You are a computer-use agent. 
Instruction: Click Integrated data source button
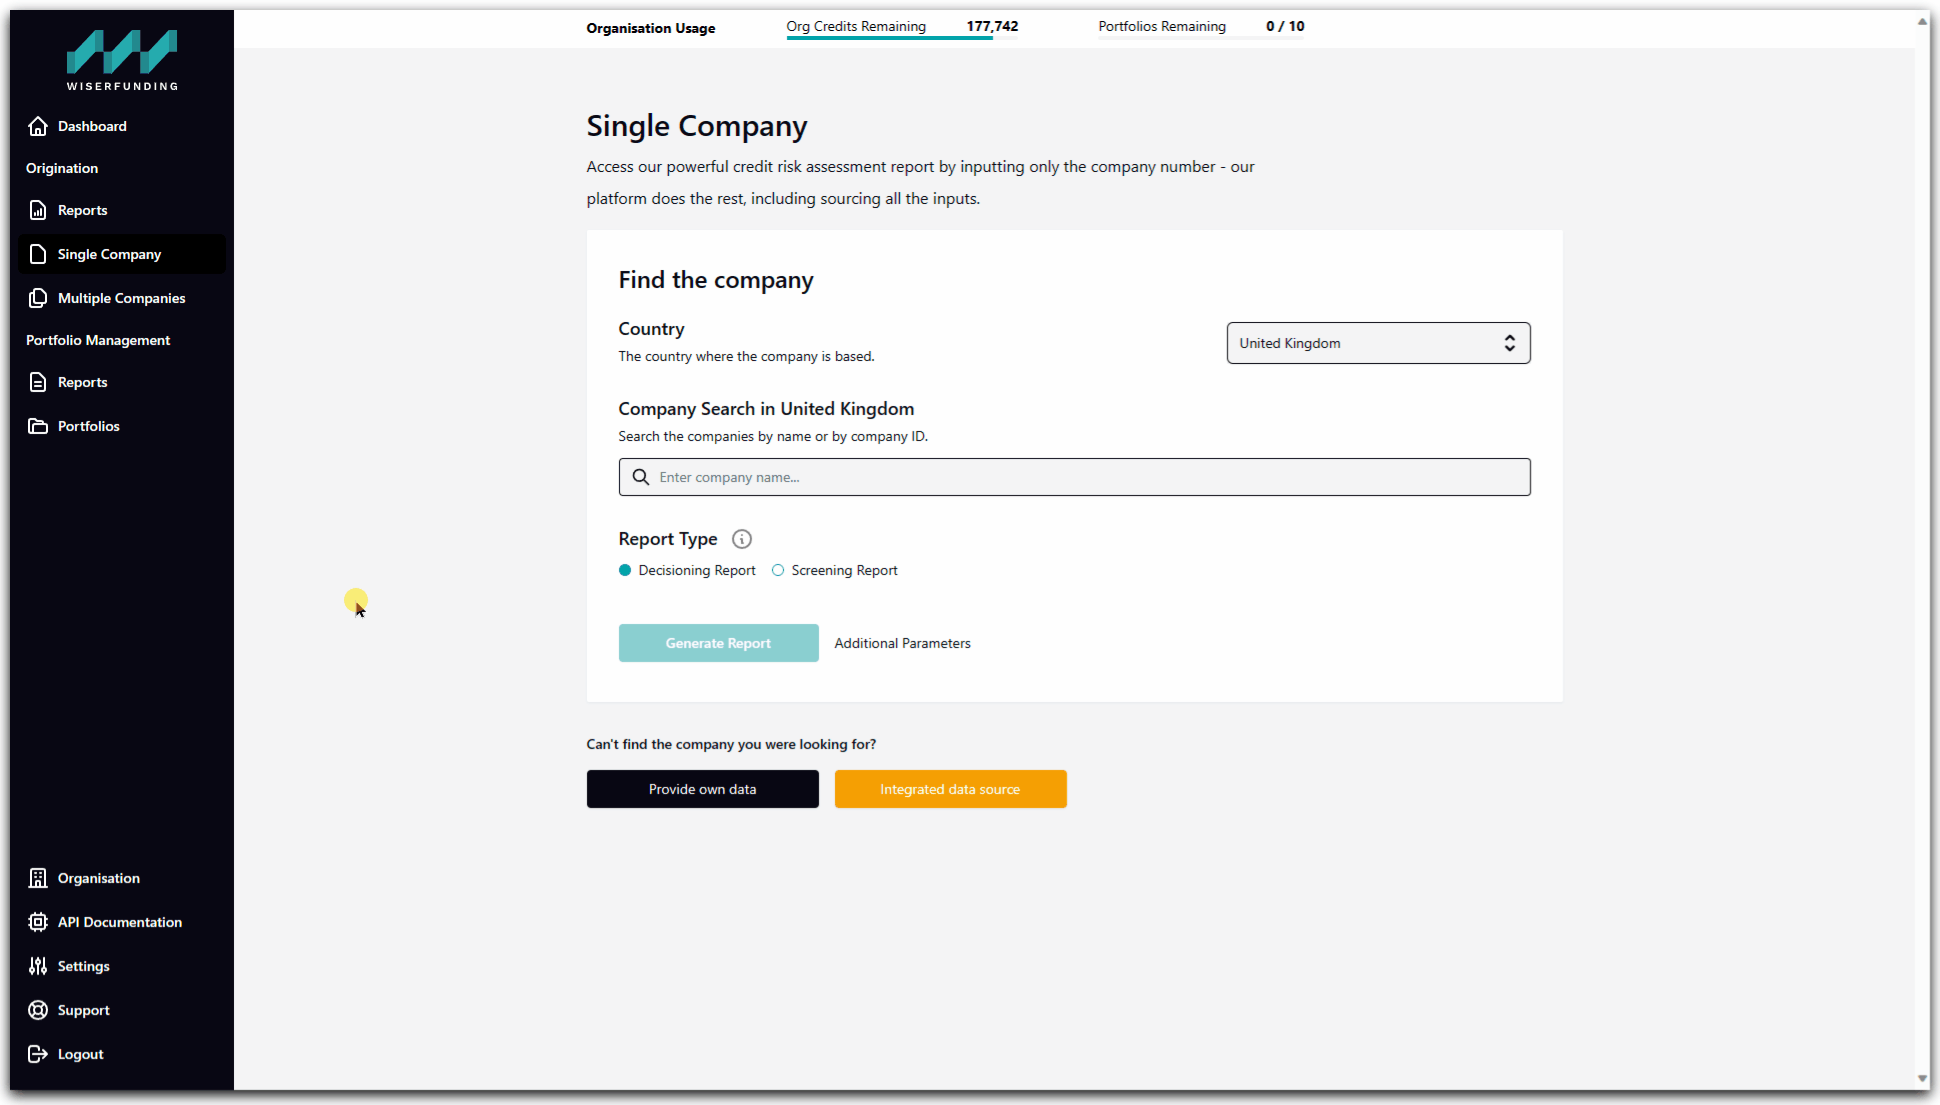point(950,789)
